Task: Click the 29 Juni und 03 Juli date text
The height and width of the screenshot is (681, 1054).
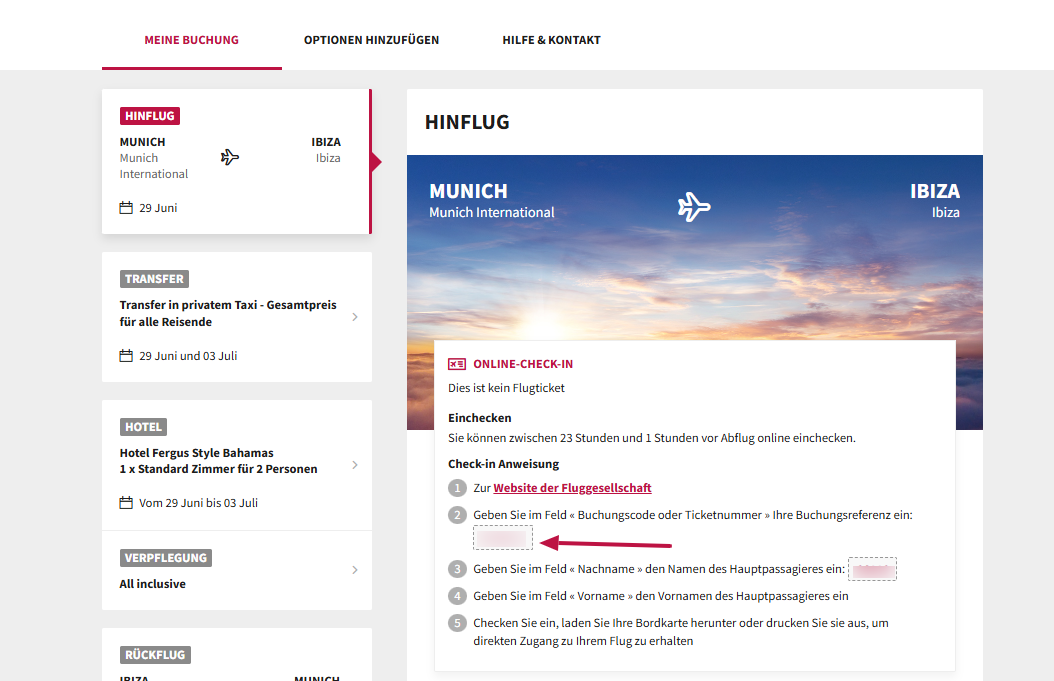Action: pyautogui.click(x=188, y=356)
